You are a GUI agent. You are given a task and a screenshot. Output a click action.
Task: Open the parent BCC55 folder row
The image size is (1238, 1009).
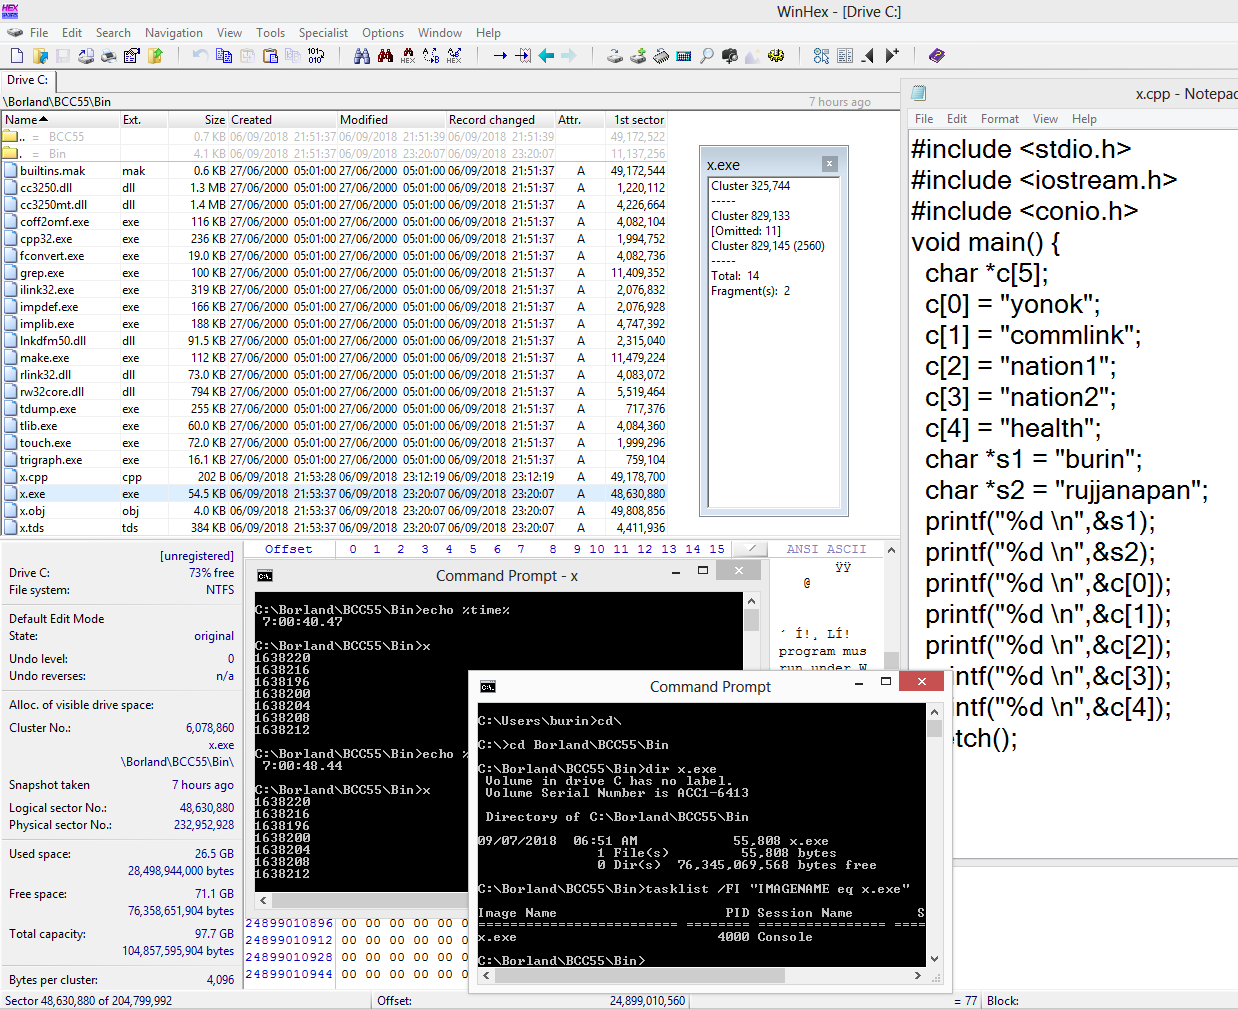click(66, 137)
